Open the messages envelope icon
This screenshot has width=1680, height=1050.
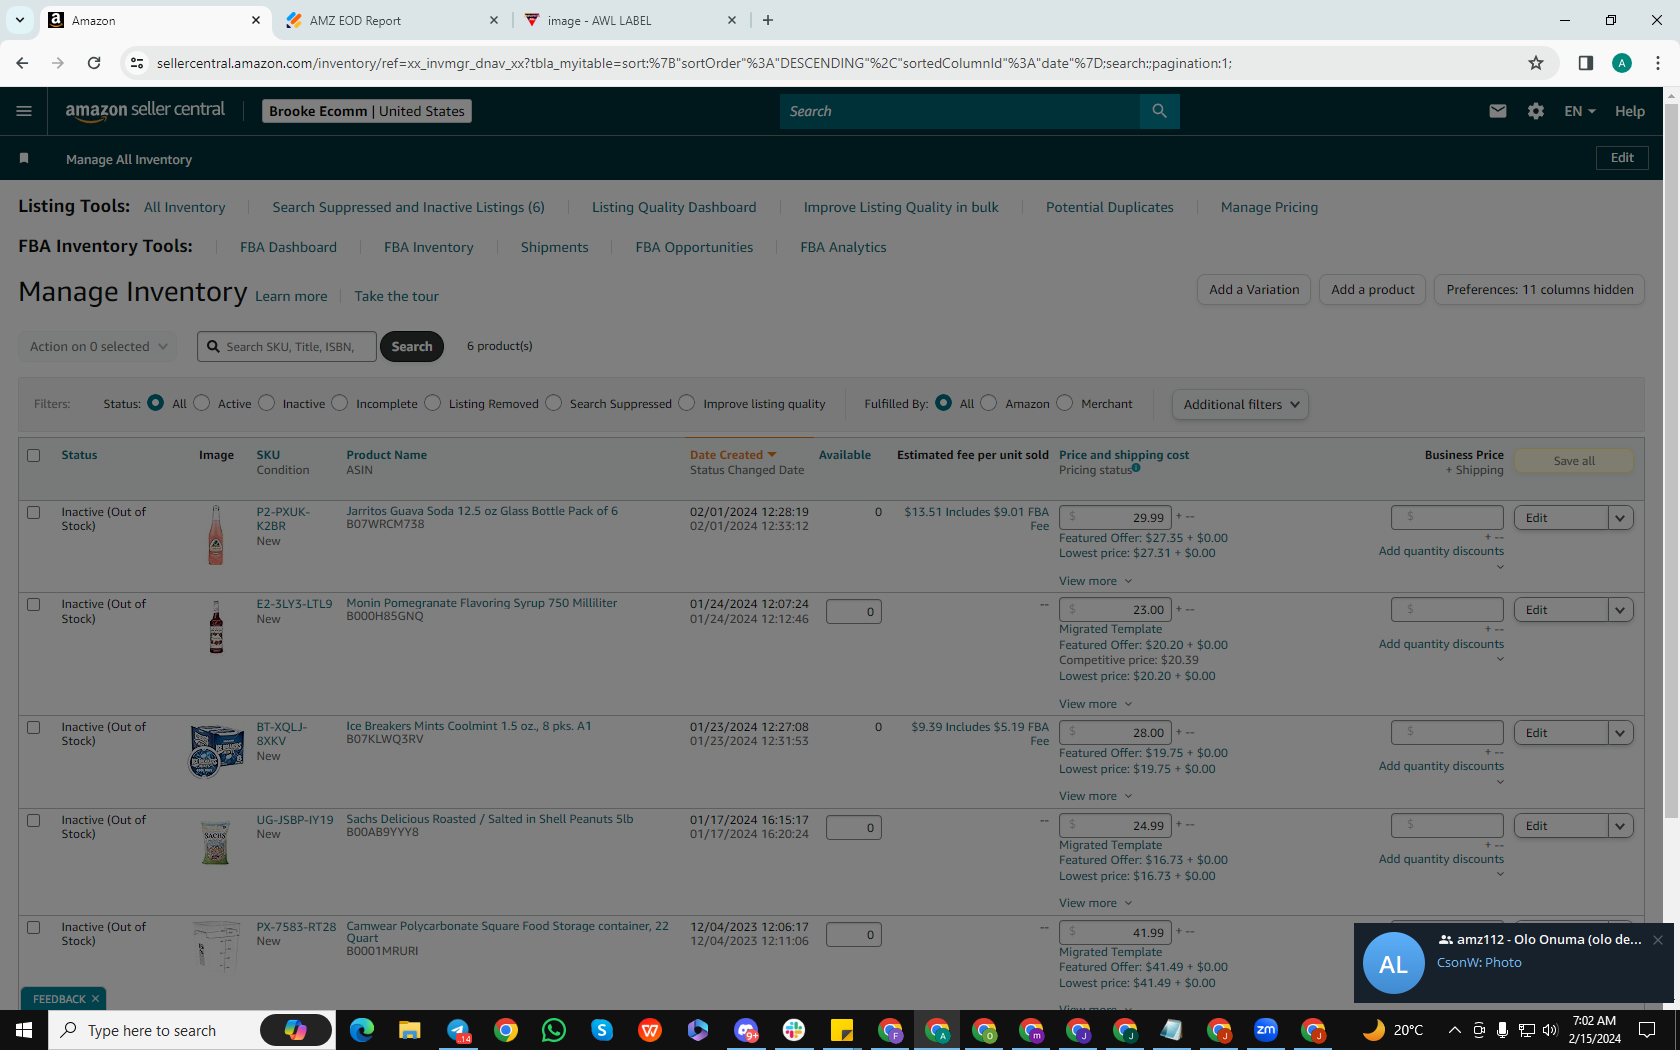pyautogui.click(x=1497, y=111)
